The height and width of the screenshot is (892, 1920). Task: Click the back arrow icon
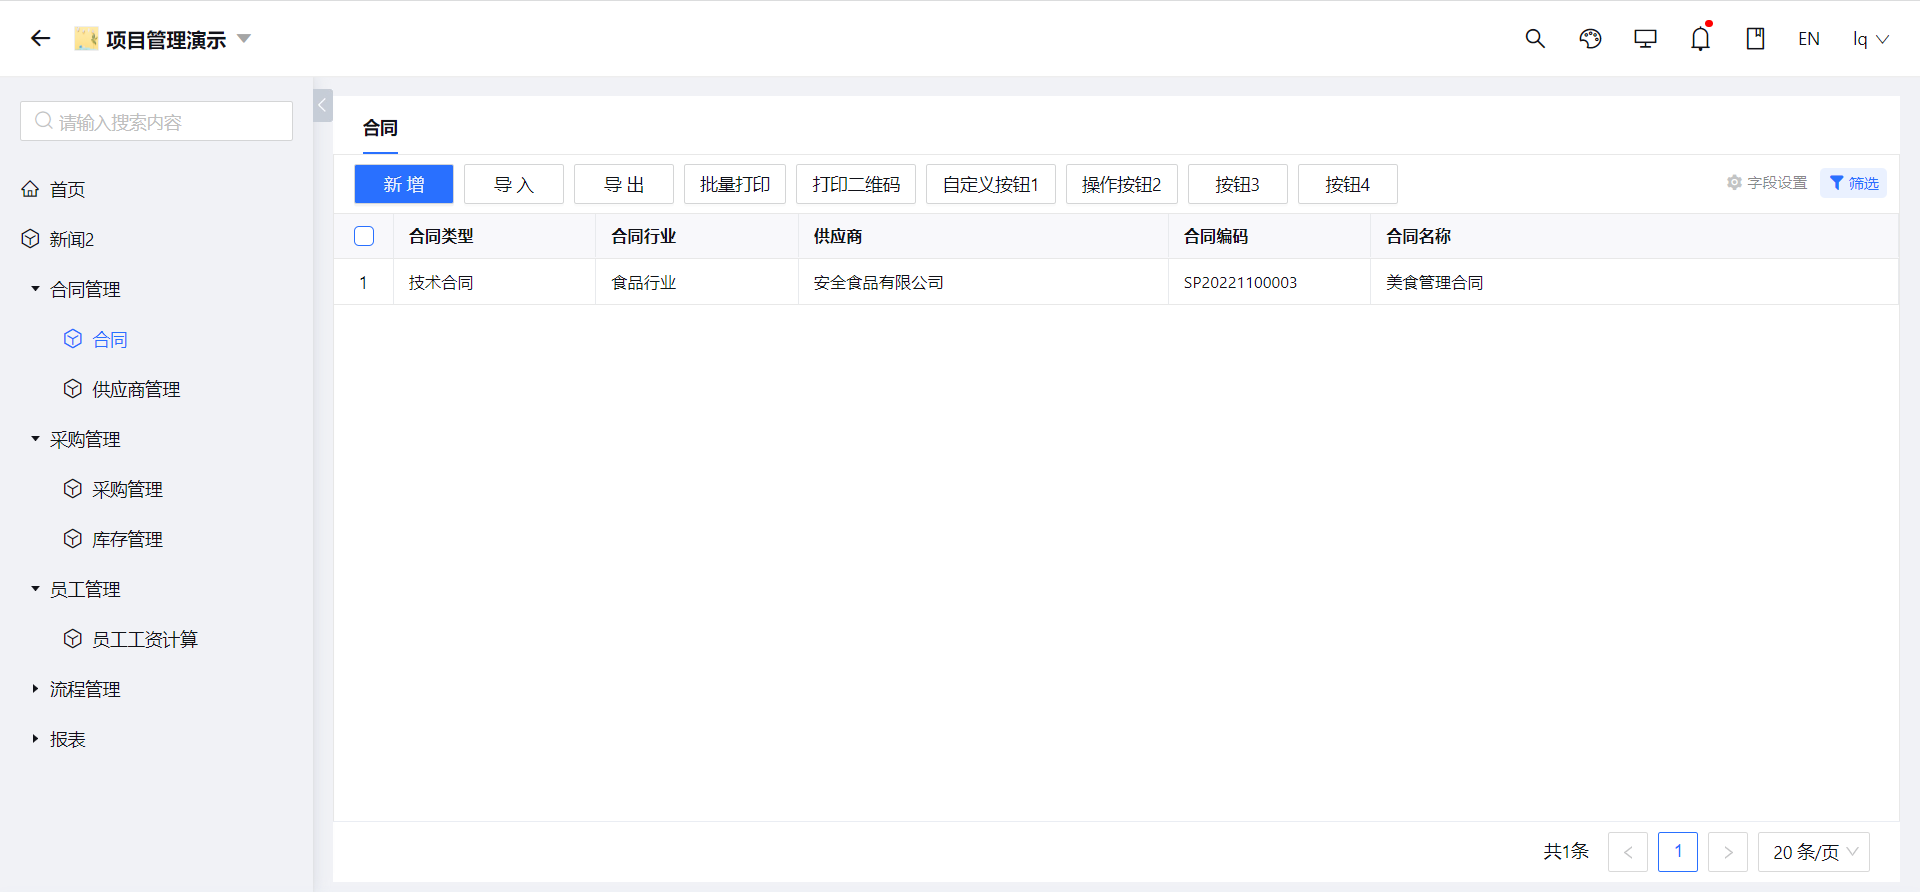click(x=40, y=39)
